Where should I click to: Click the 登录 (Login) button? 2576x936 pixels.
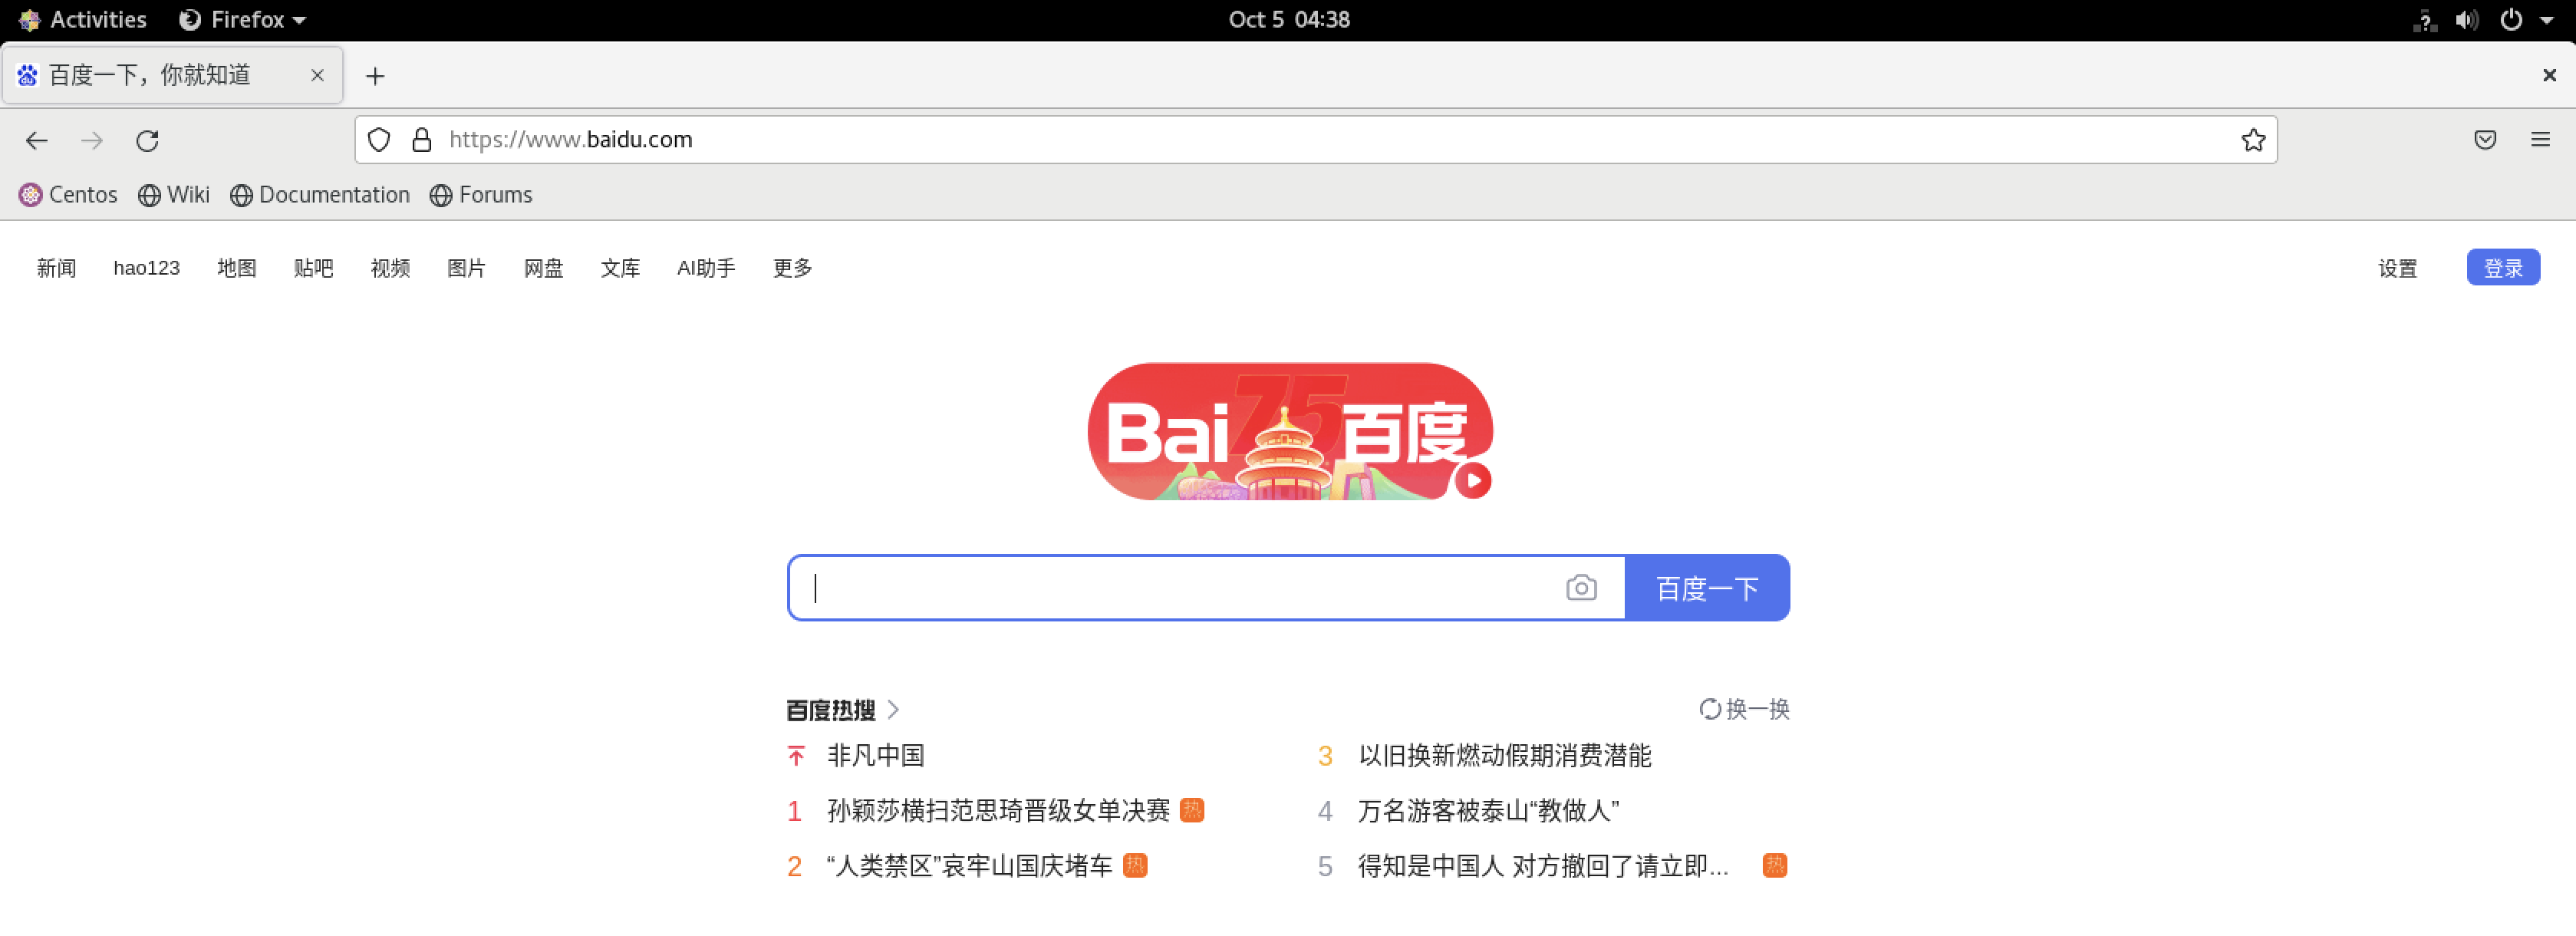click(2504, 268)
